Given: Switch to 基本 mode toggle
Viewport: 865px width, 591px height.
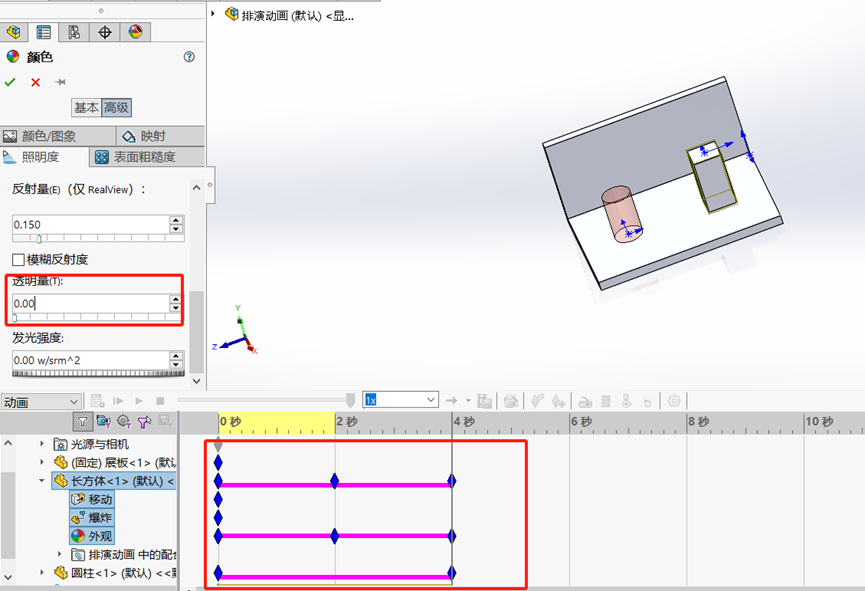Looking at the screenshot, I should [x=86, y=107].
